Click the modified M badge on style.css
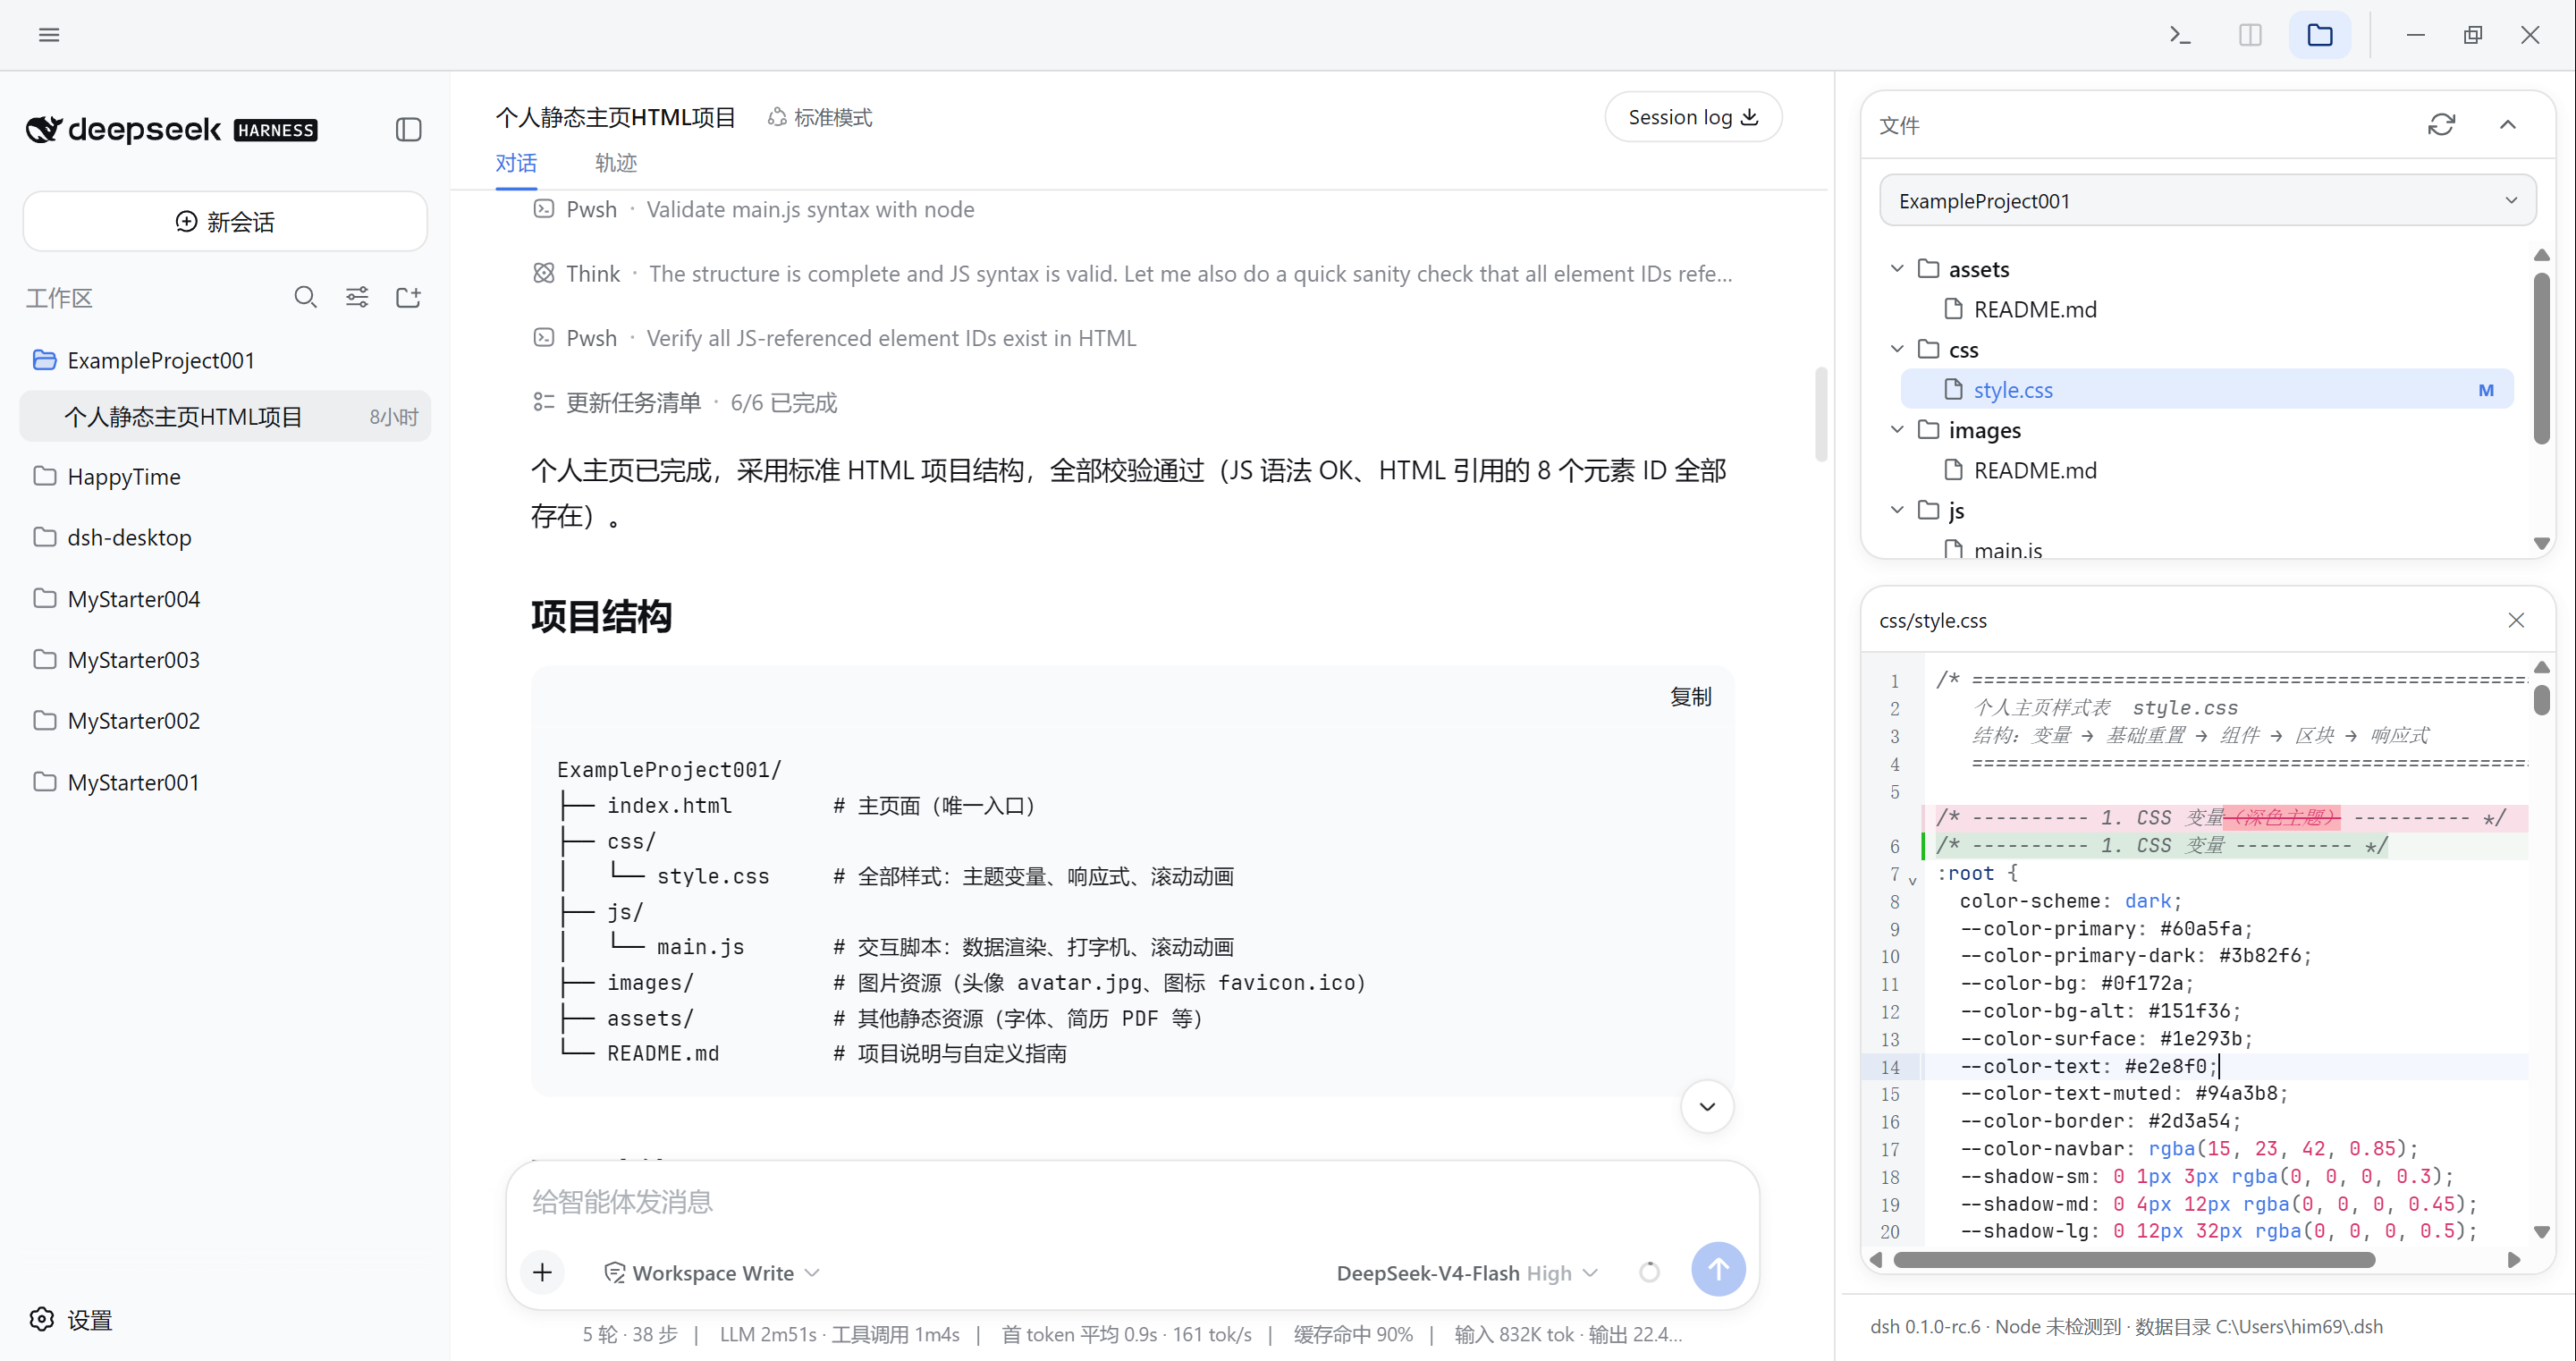The width and height of the screenshot is (2576, 1361). tap(2485, 390)
